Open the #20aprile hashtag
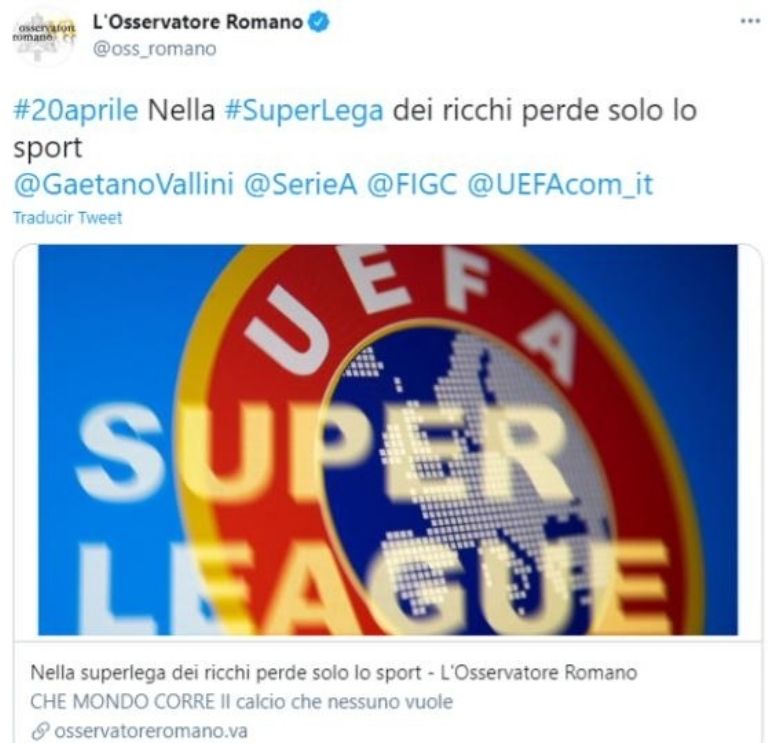768x743 pixels. point(75,110)
